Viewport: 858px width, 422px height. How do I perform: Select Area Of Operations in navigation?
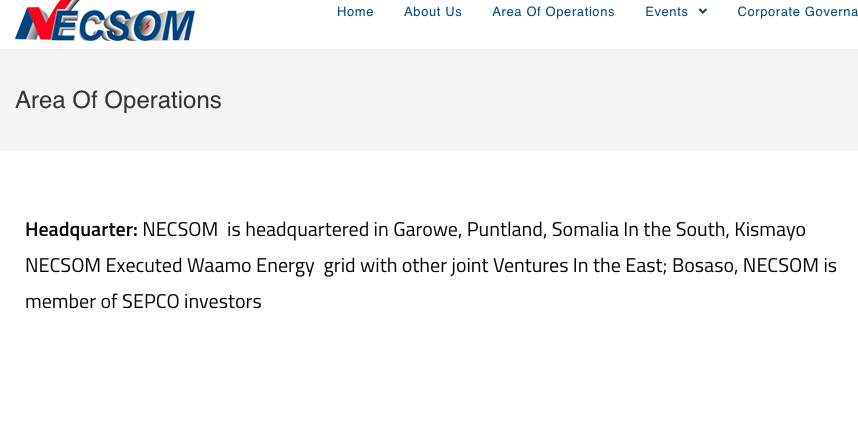(553, 12)
